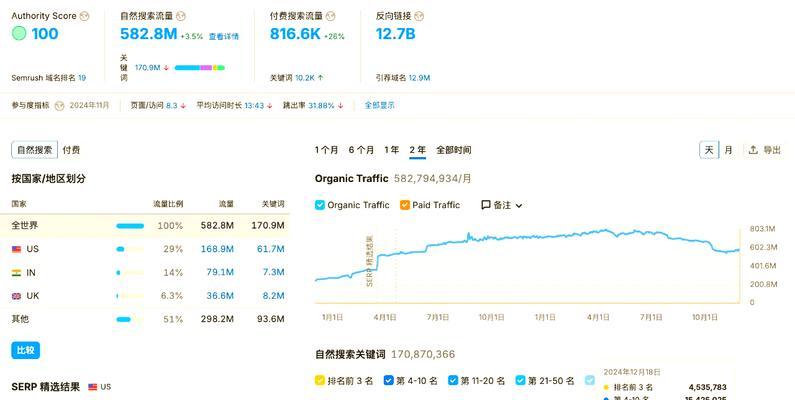Click the Semrush 域名排名 19 value

[82, 78]
